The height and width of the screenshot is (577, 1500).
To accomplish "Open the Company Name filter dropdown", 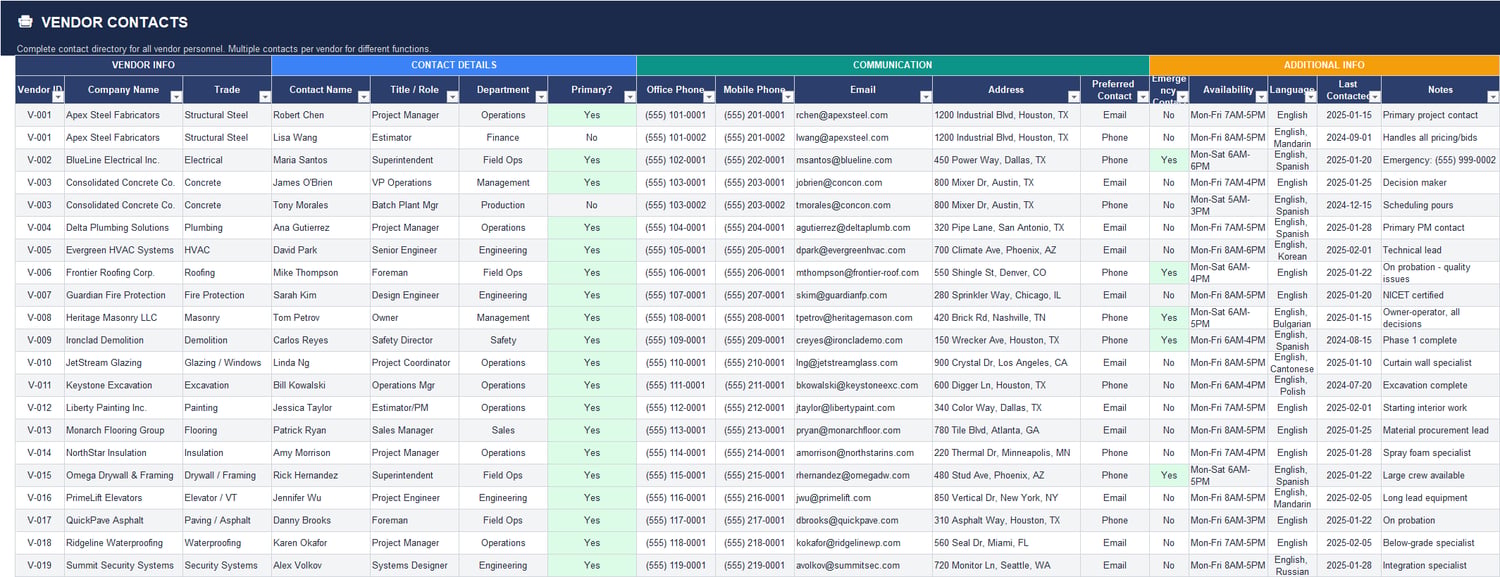I will click(176, 97).
